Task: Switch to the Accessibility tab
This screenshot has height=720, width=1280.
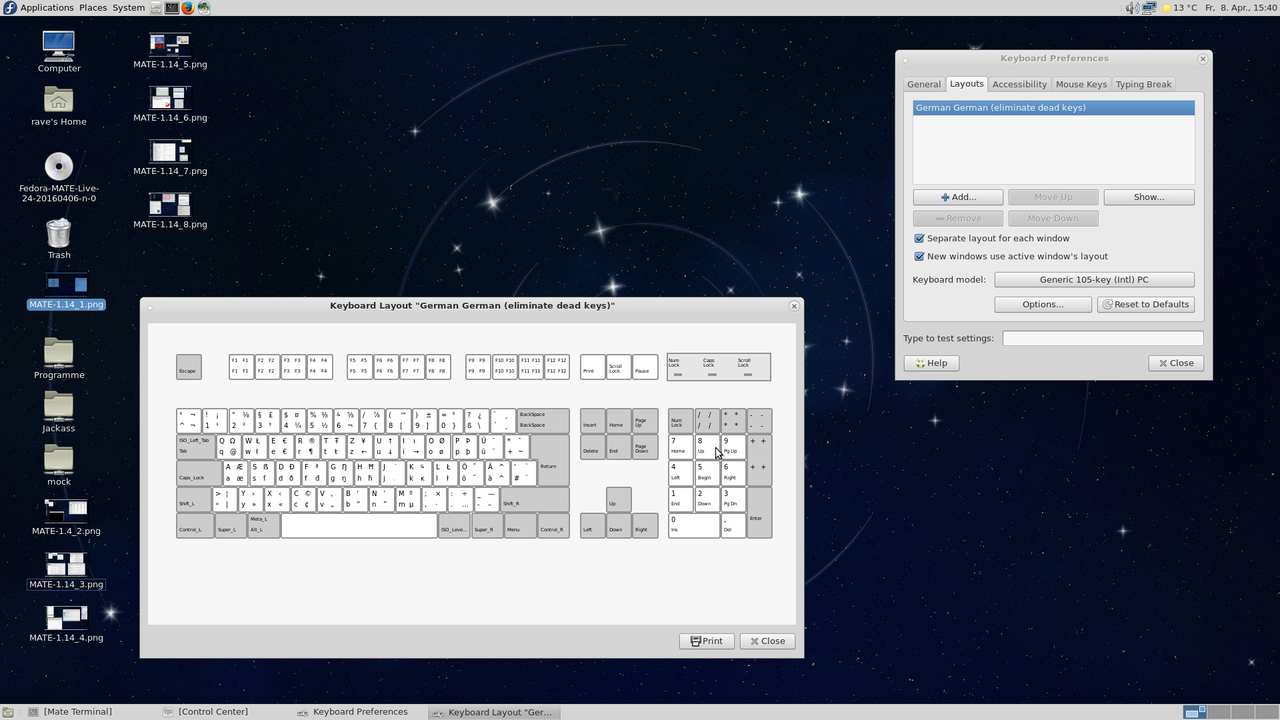Action: tap(1019, 85)
